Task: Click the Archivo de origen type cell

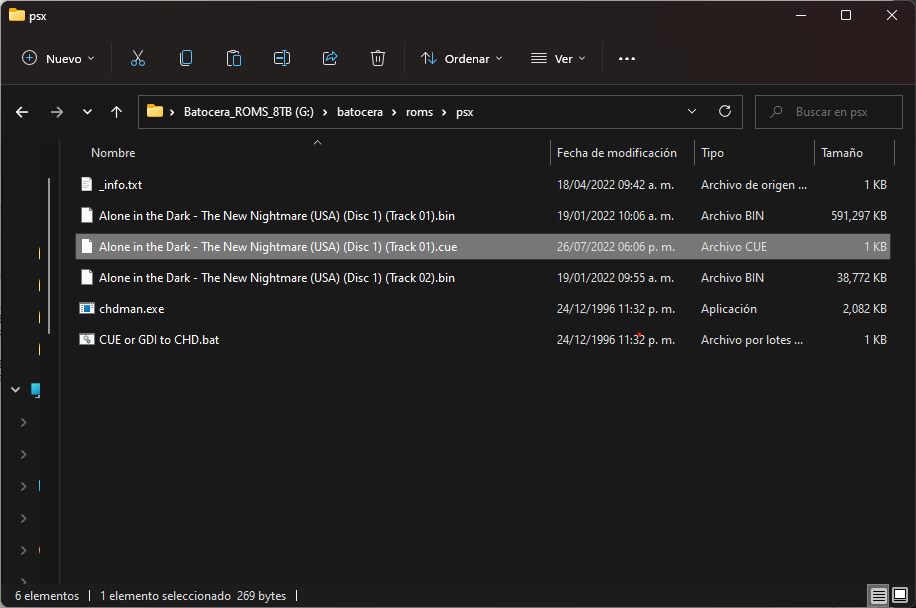Action: coord(754,185)
